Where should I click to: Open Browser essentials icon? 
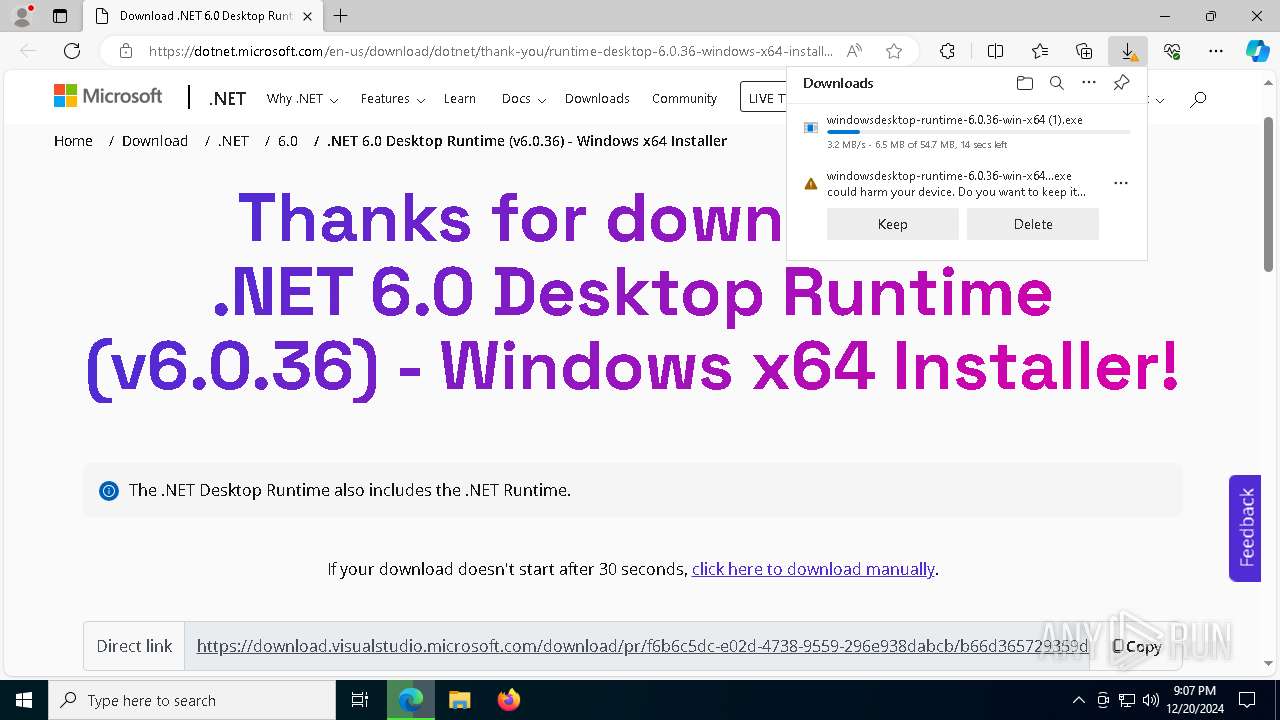click(x=1172, y=51)
